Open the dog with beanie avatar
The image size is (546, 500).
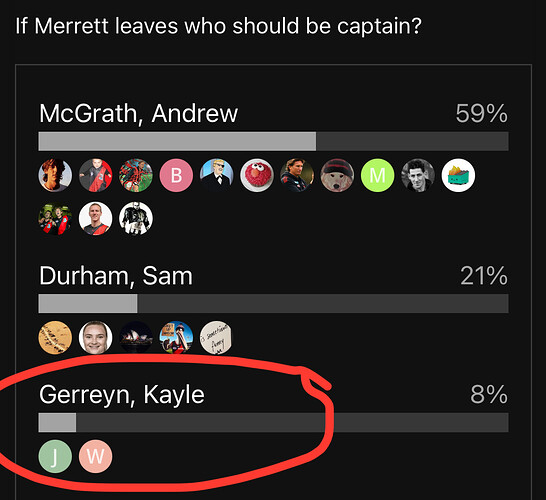click(x=337, y=175)
